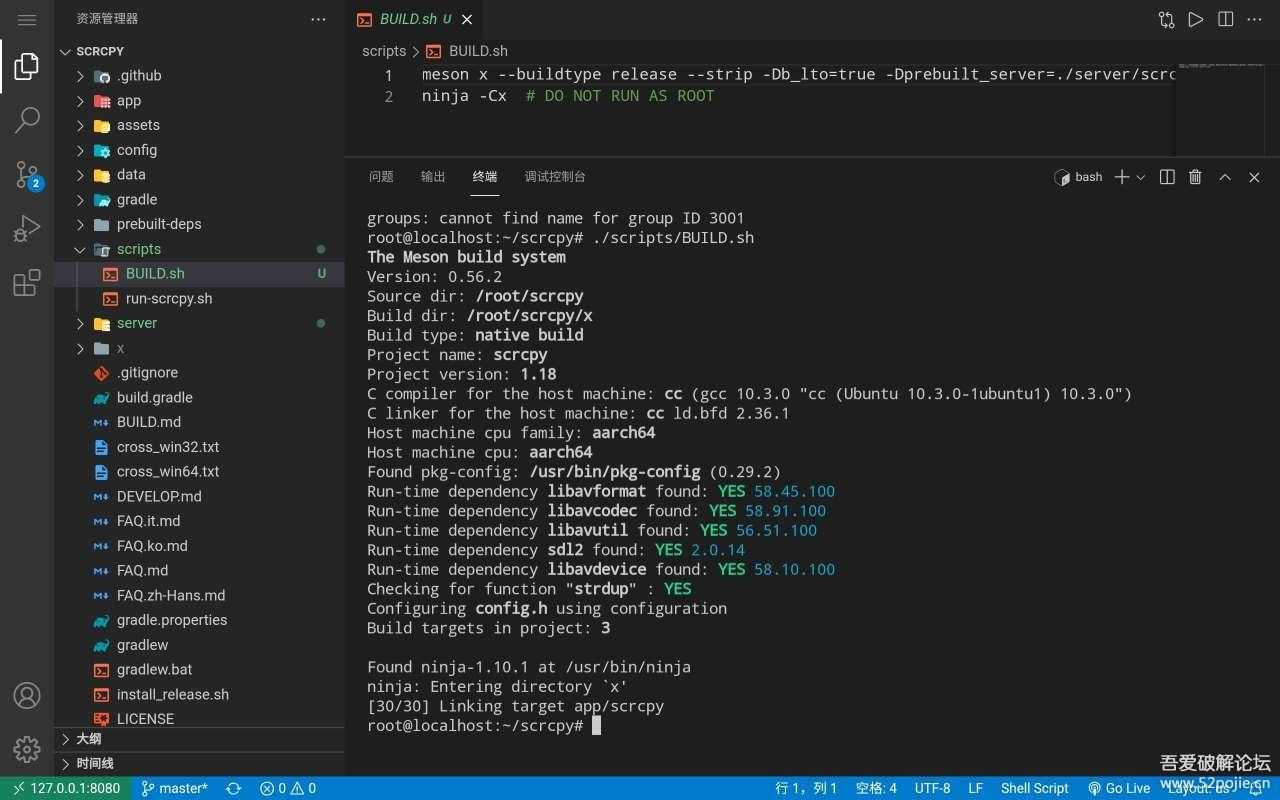The width and height of the screenshot is (1280, 800).
Task: Add a new terminal with plus icon
Action: (1122, 177)
